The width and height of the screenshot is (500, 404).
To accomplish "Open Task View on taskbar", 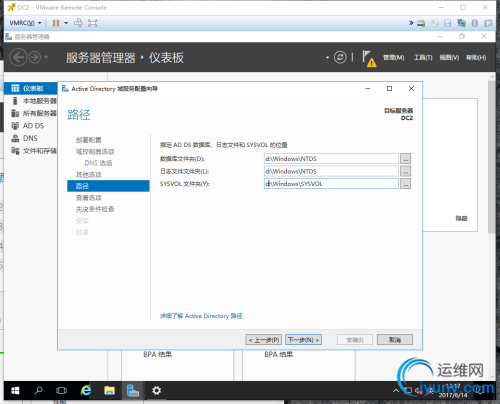I will [x=61, y=390].
